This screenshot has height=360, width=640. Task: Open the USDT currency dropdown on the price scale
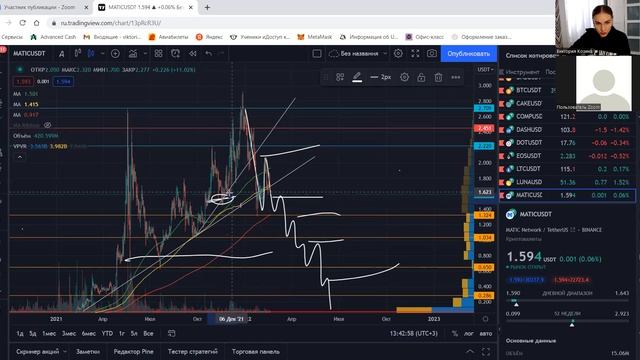485,70
